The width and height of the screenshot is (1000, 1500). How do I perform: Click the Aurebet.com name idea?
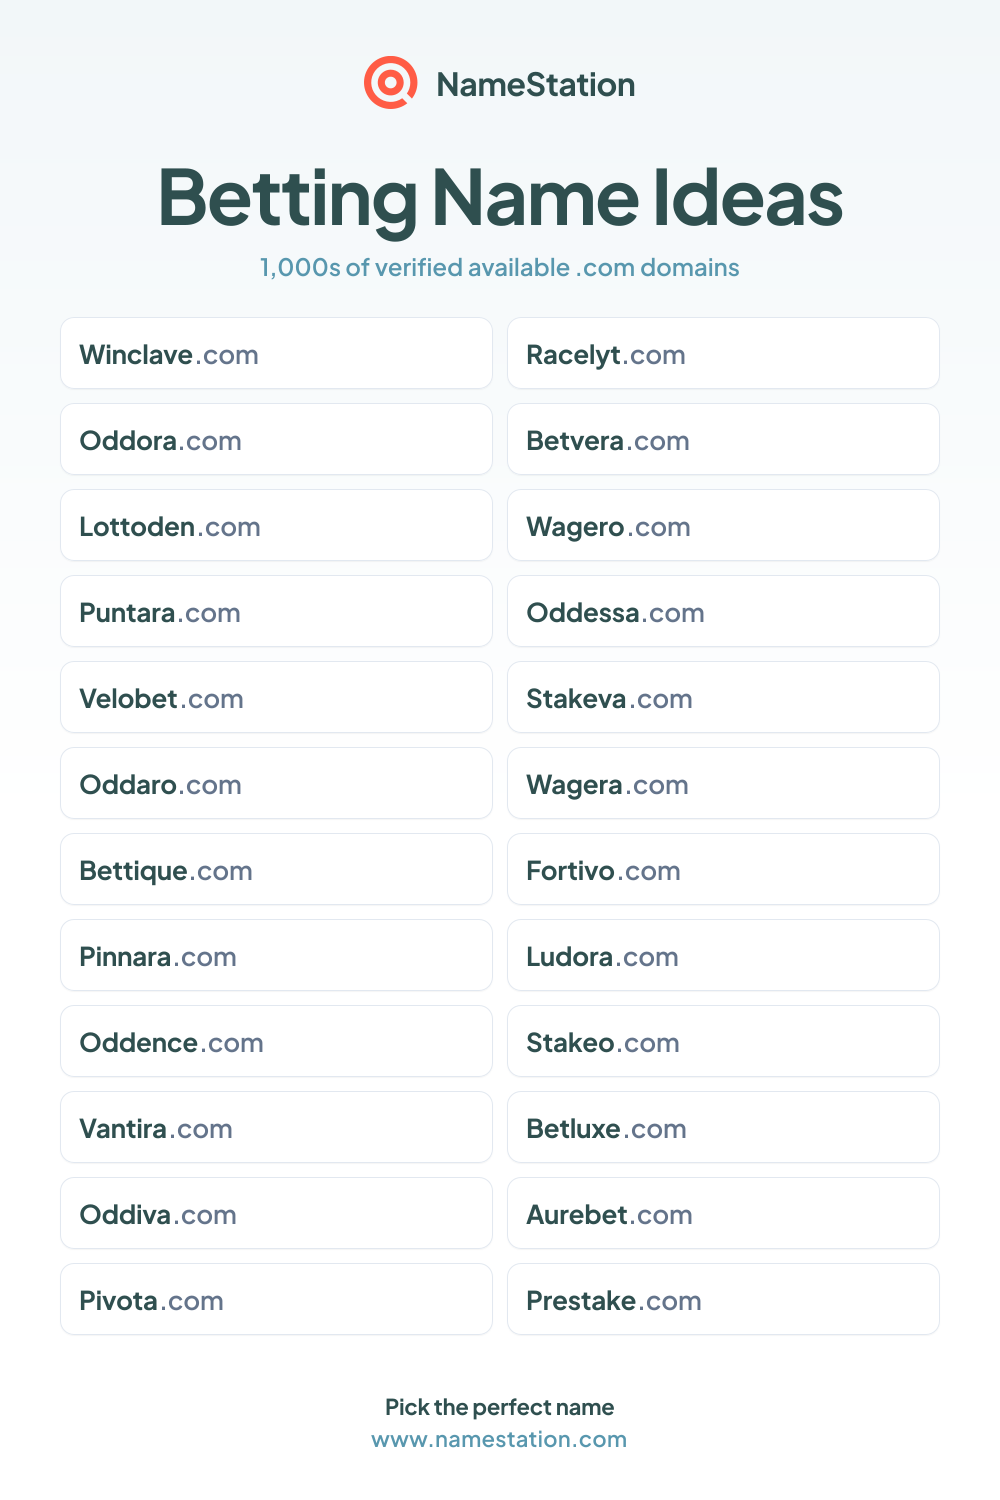tap(723, 1213)
